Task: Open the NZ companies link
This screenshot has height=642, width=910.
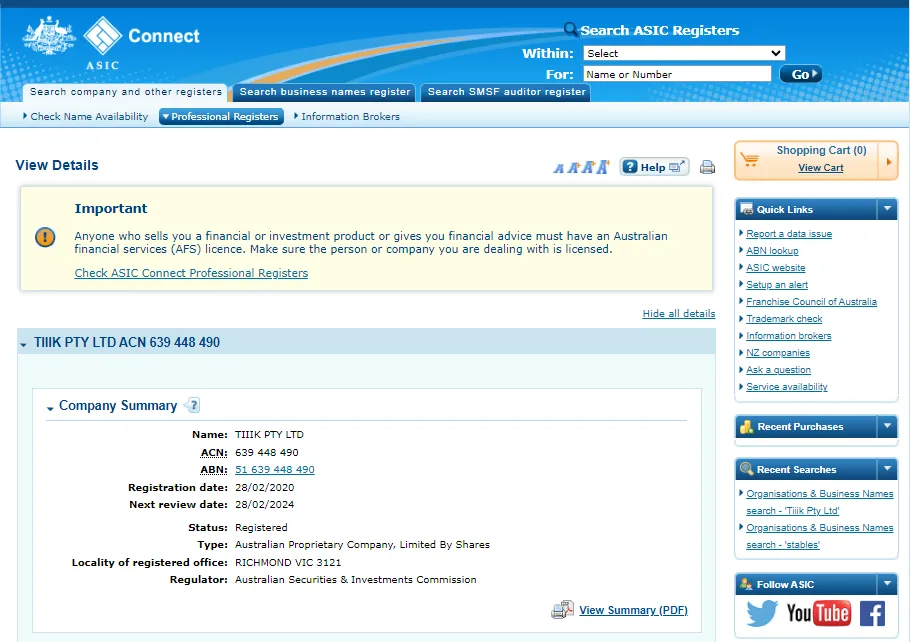Action: (778, 352)
